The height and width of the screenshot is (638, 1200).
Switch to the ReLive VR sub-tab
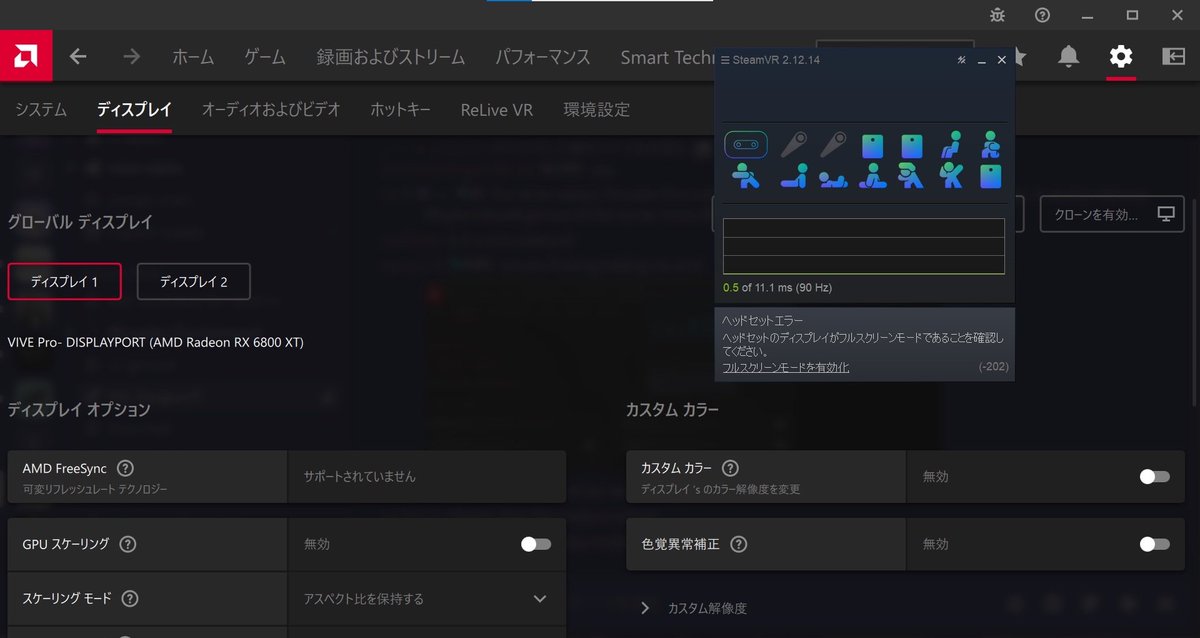pyautogui.click(x=497, y=109)
